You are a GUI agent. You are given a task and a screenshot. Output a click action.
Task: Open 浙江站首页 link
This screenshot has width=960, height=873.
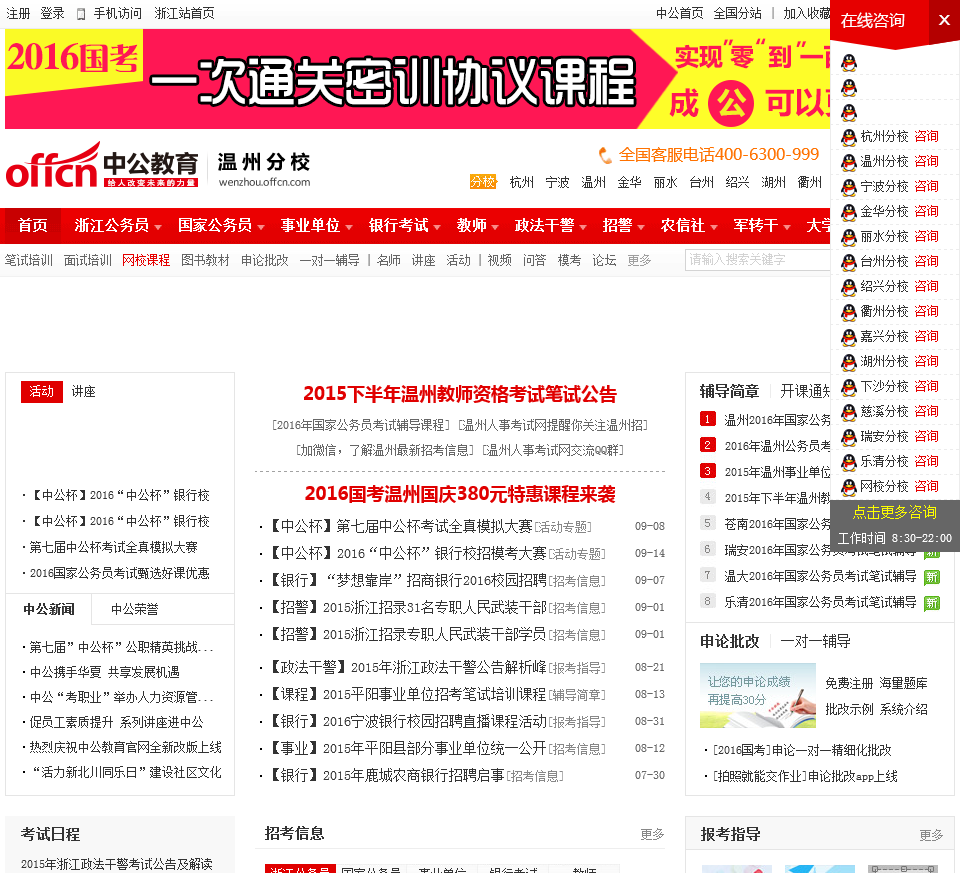point(184,13)
